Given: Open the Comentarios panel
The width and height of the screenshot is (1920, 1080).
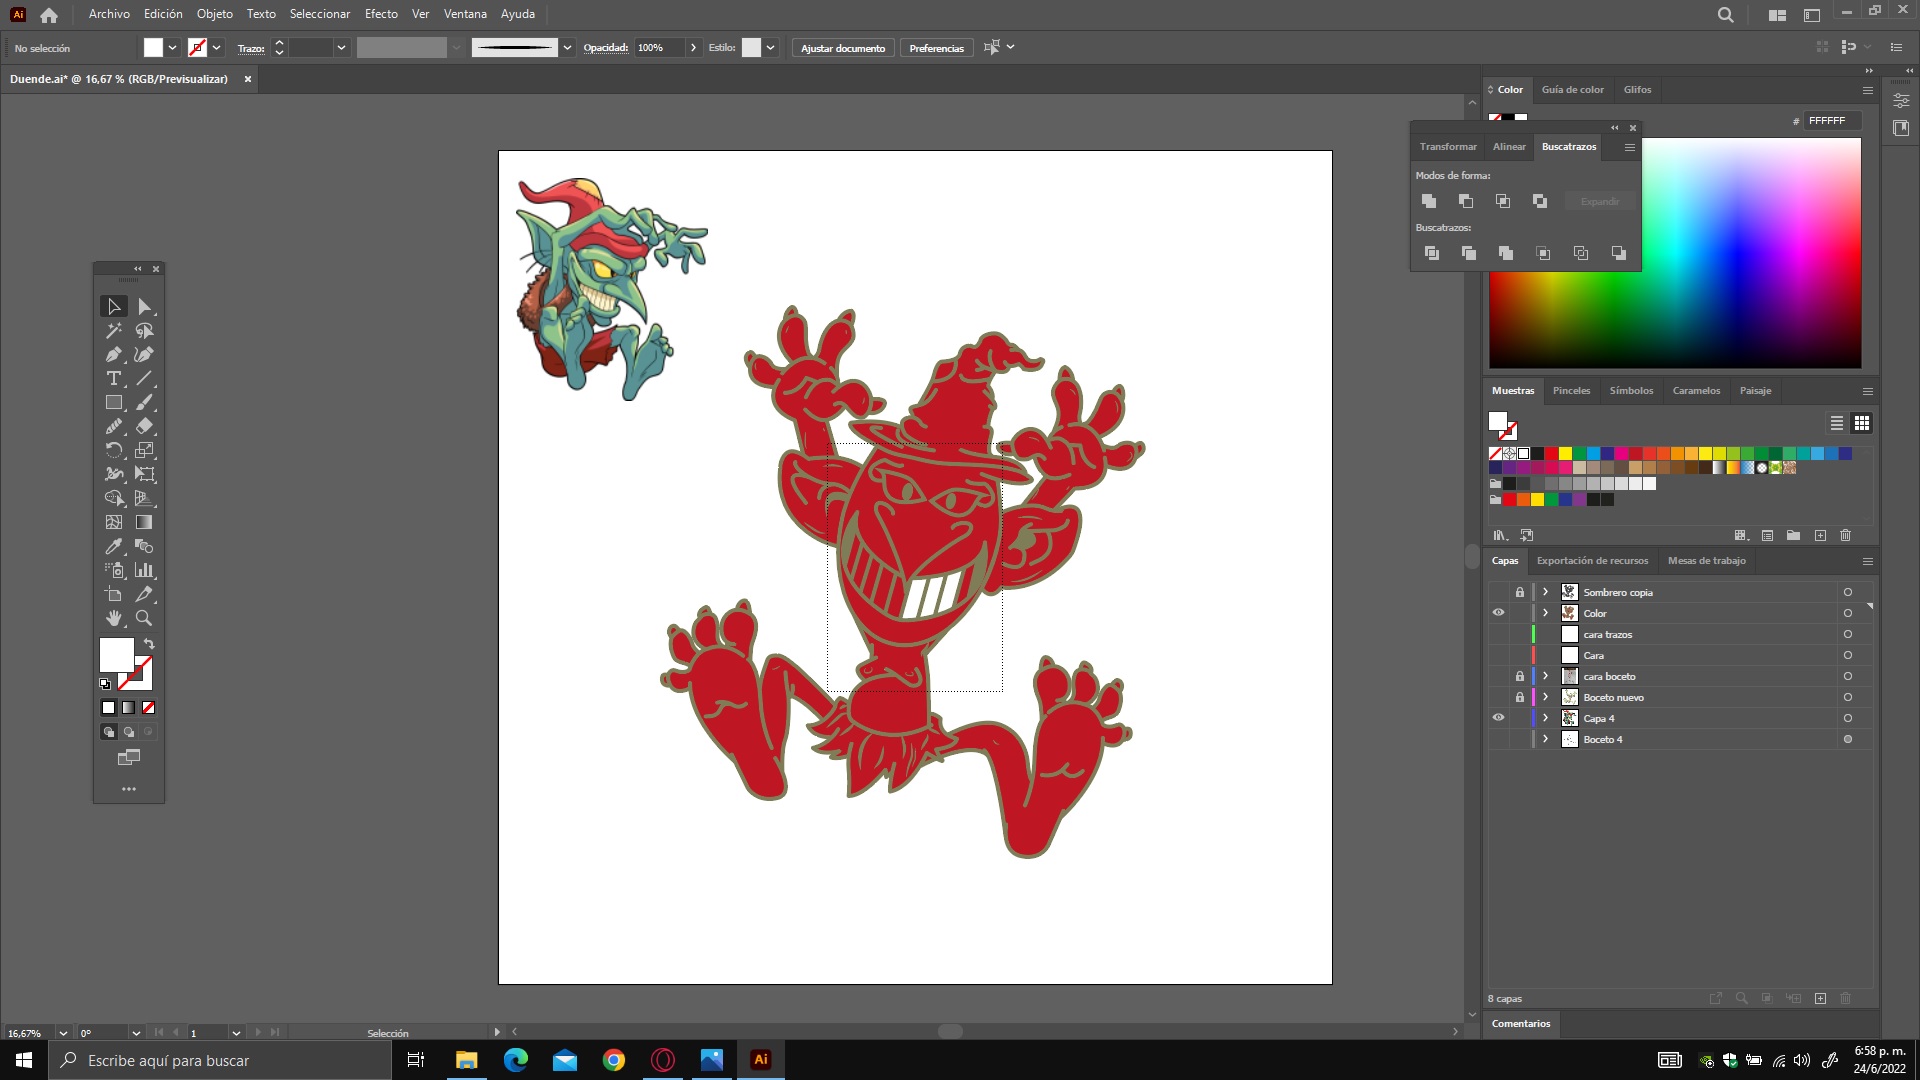Looking at the screenshot, I should [x=1521, y=1023].
